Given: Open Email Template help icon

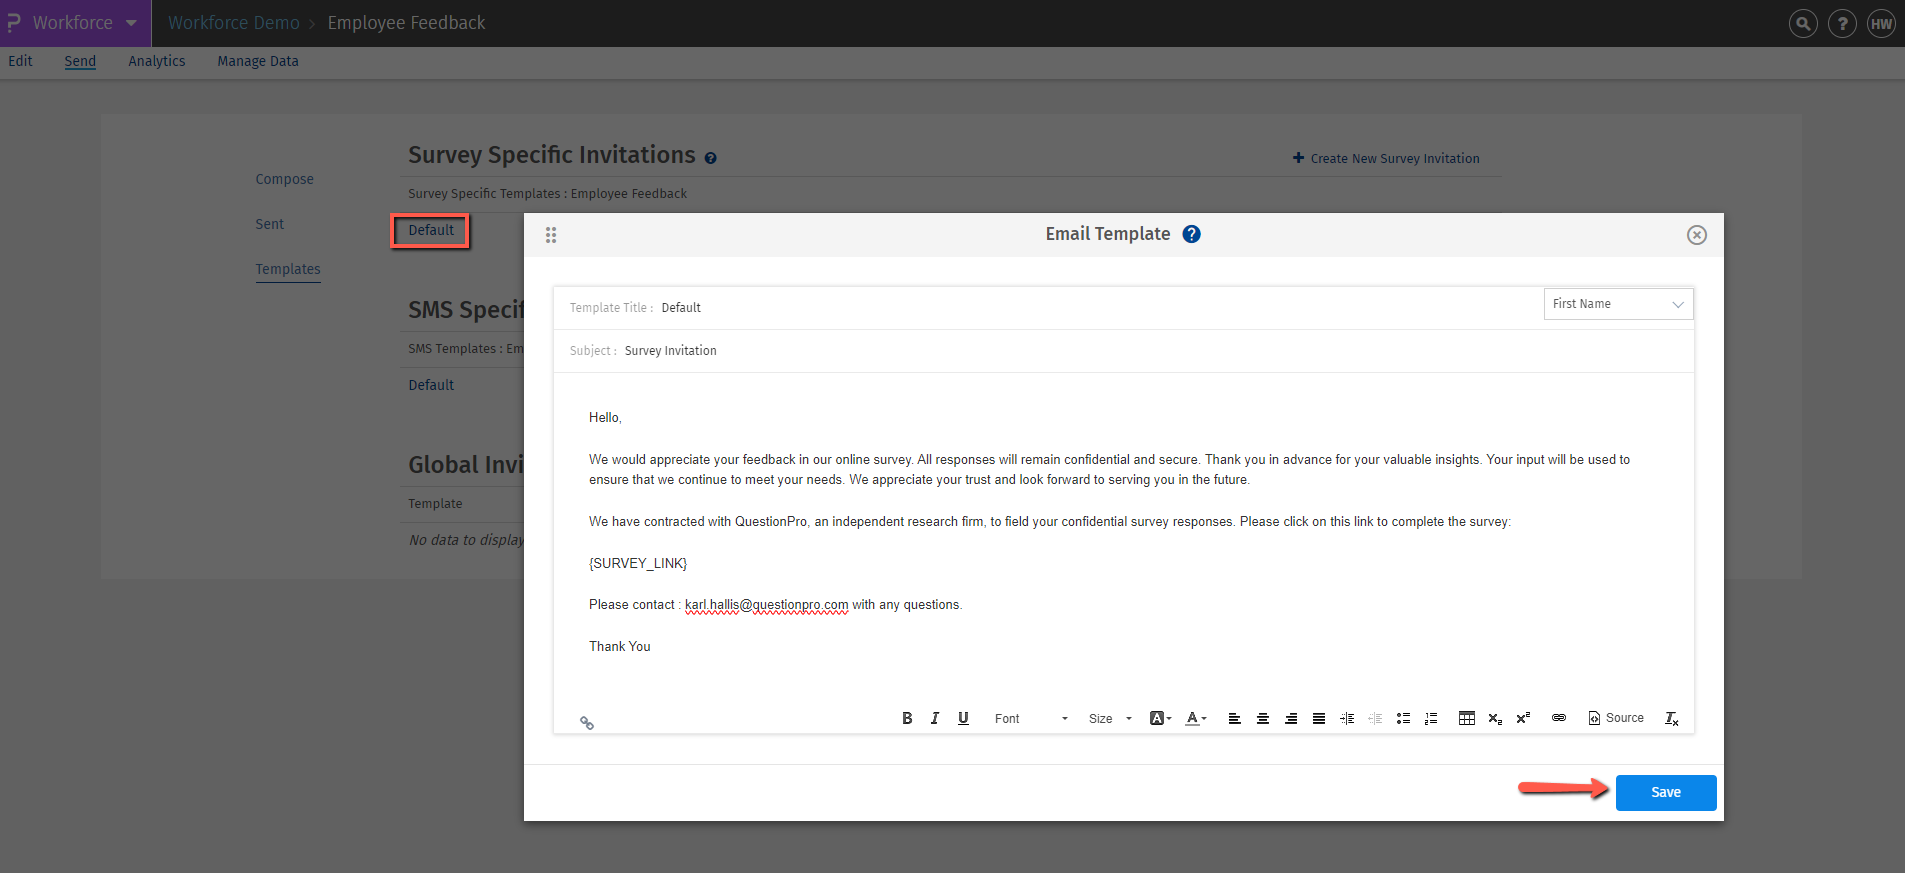Looking at the screenshot, I should tap(1191, 234).
